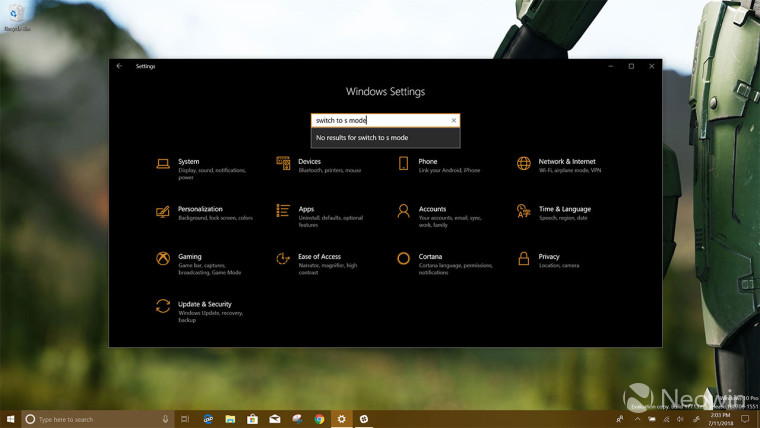
Task: Select the No results for switch to s mode entry
Action: (385, 138)
